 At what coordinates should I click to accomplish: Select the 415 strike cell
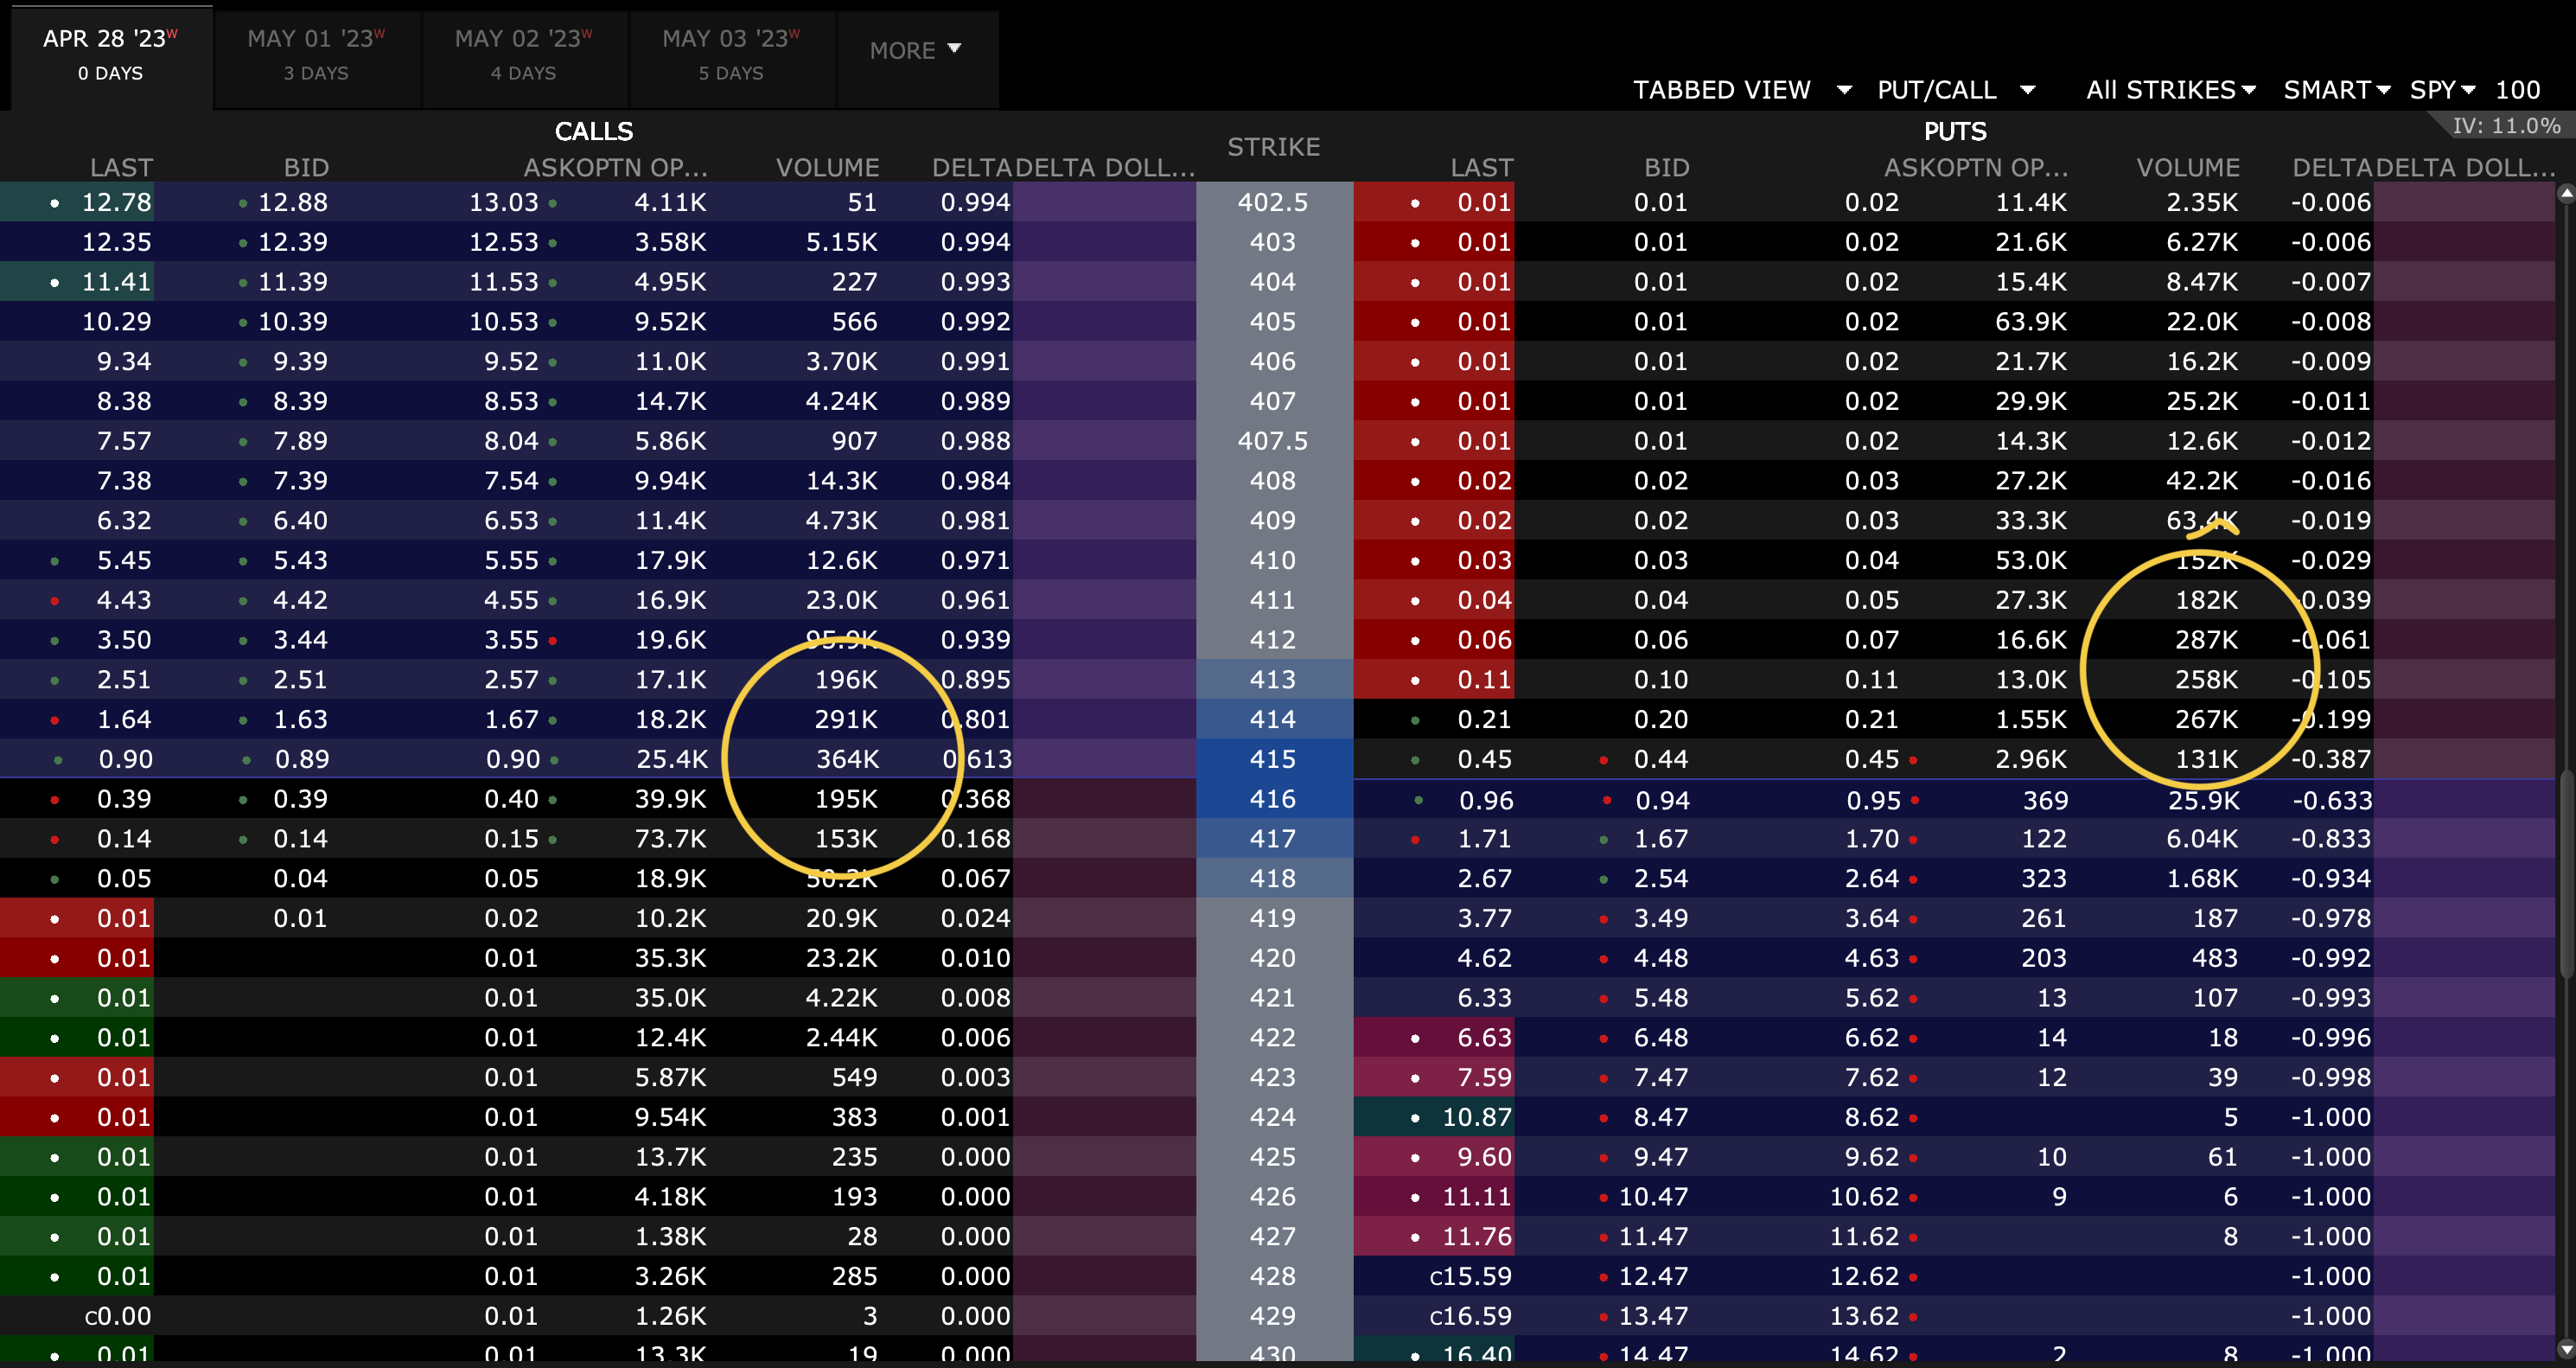[1273, 759]
